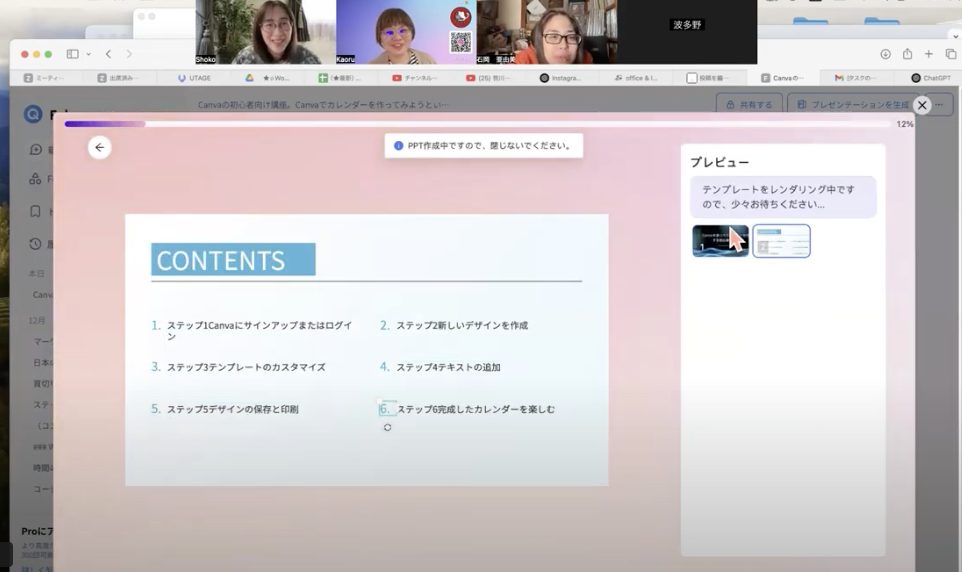
Task: Click the history clock icon in sidebar
Action: [x=36, y=243]
